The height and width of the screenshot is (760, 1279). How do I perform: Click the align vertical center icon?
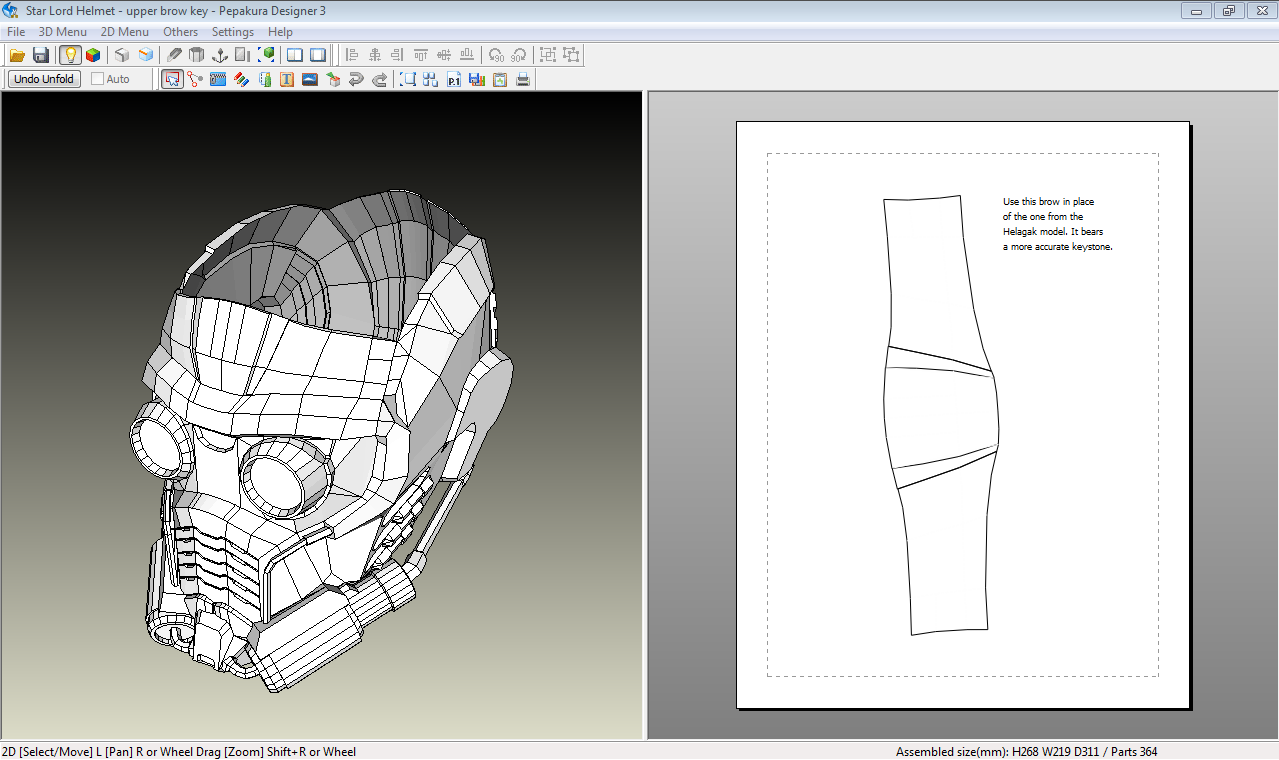coord(444,55)
